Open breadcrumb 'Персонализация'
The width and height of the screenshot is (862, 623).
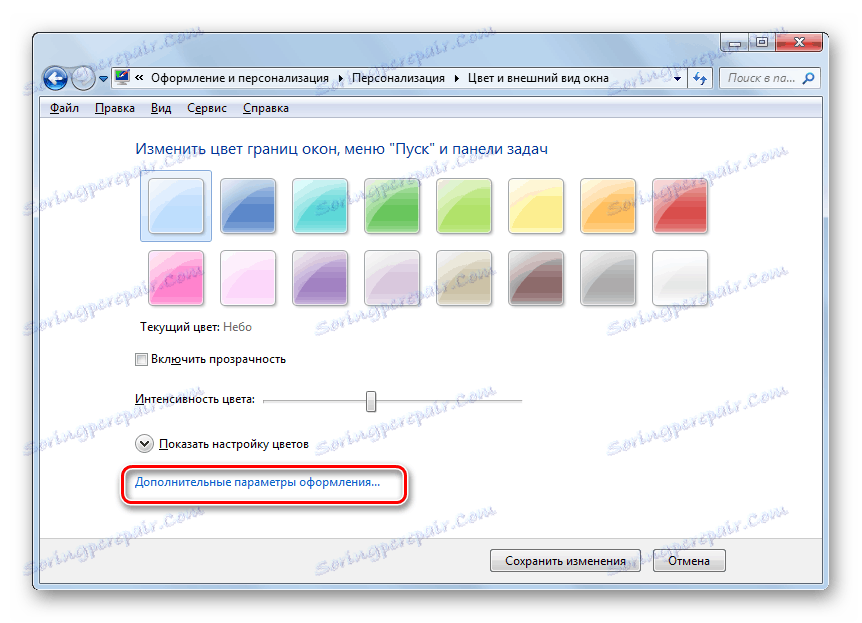[x=398, y=79]
